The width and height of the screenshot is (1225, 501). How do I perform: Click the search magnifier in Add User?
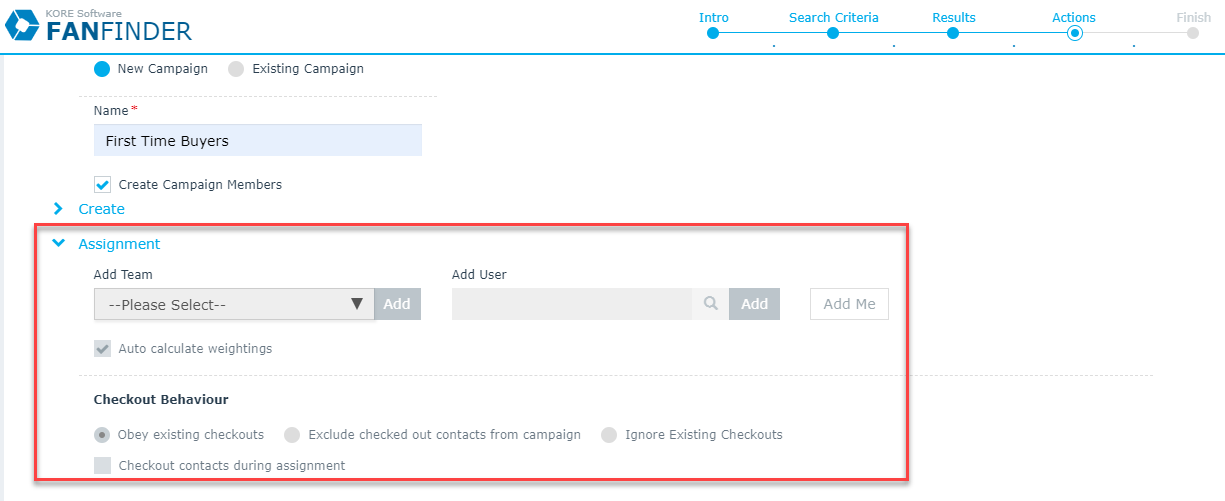(711, 304)
